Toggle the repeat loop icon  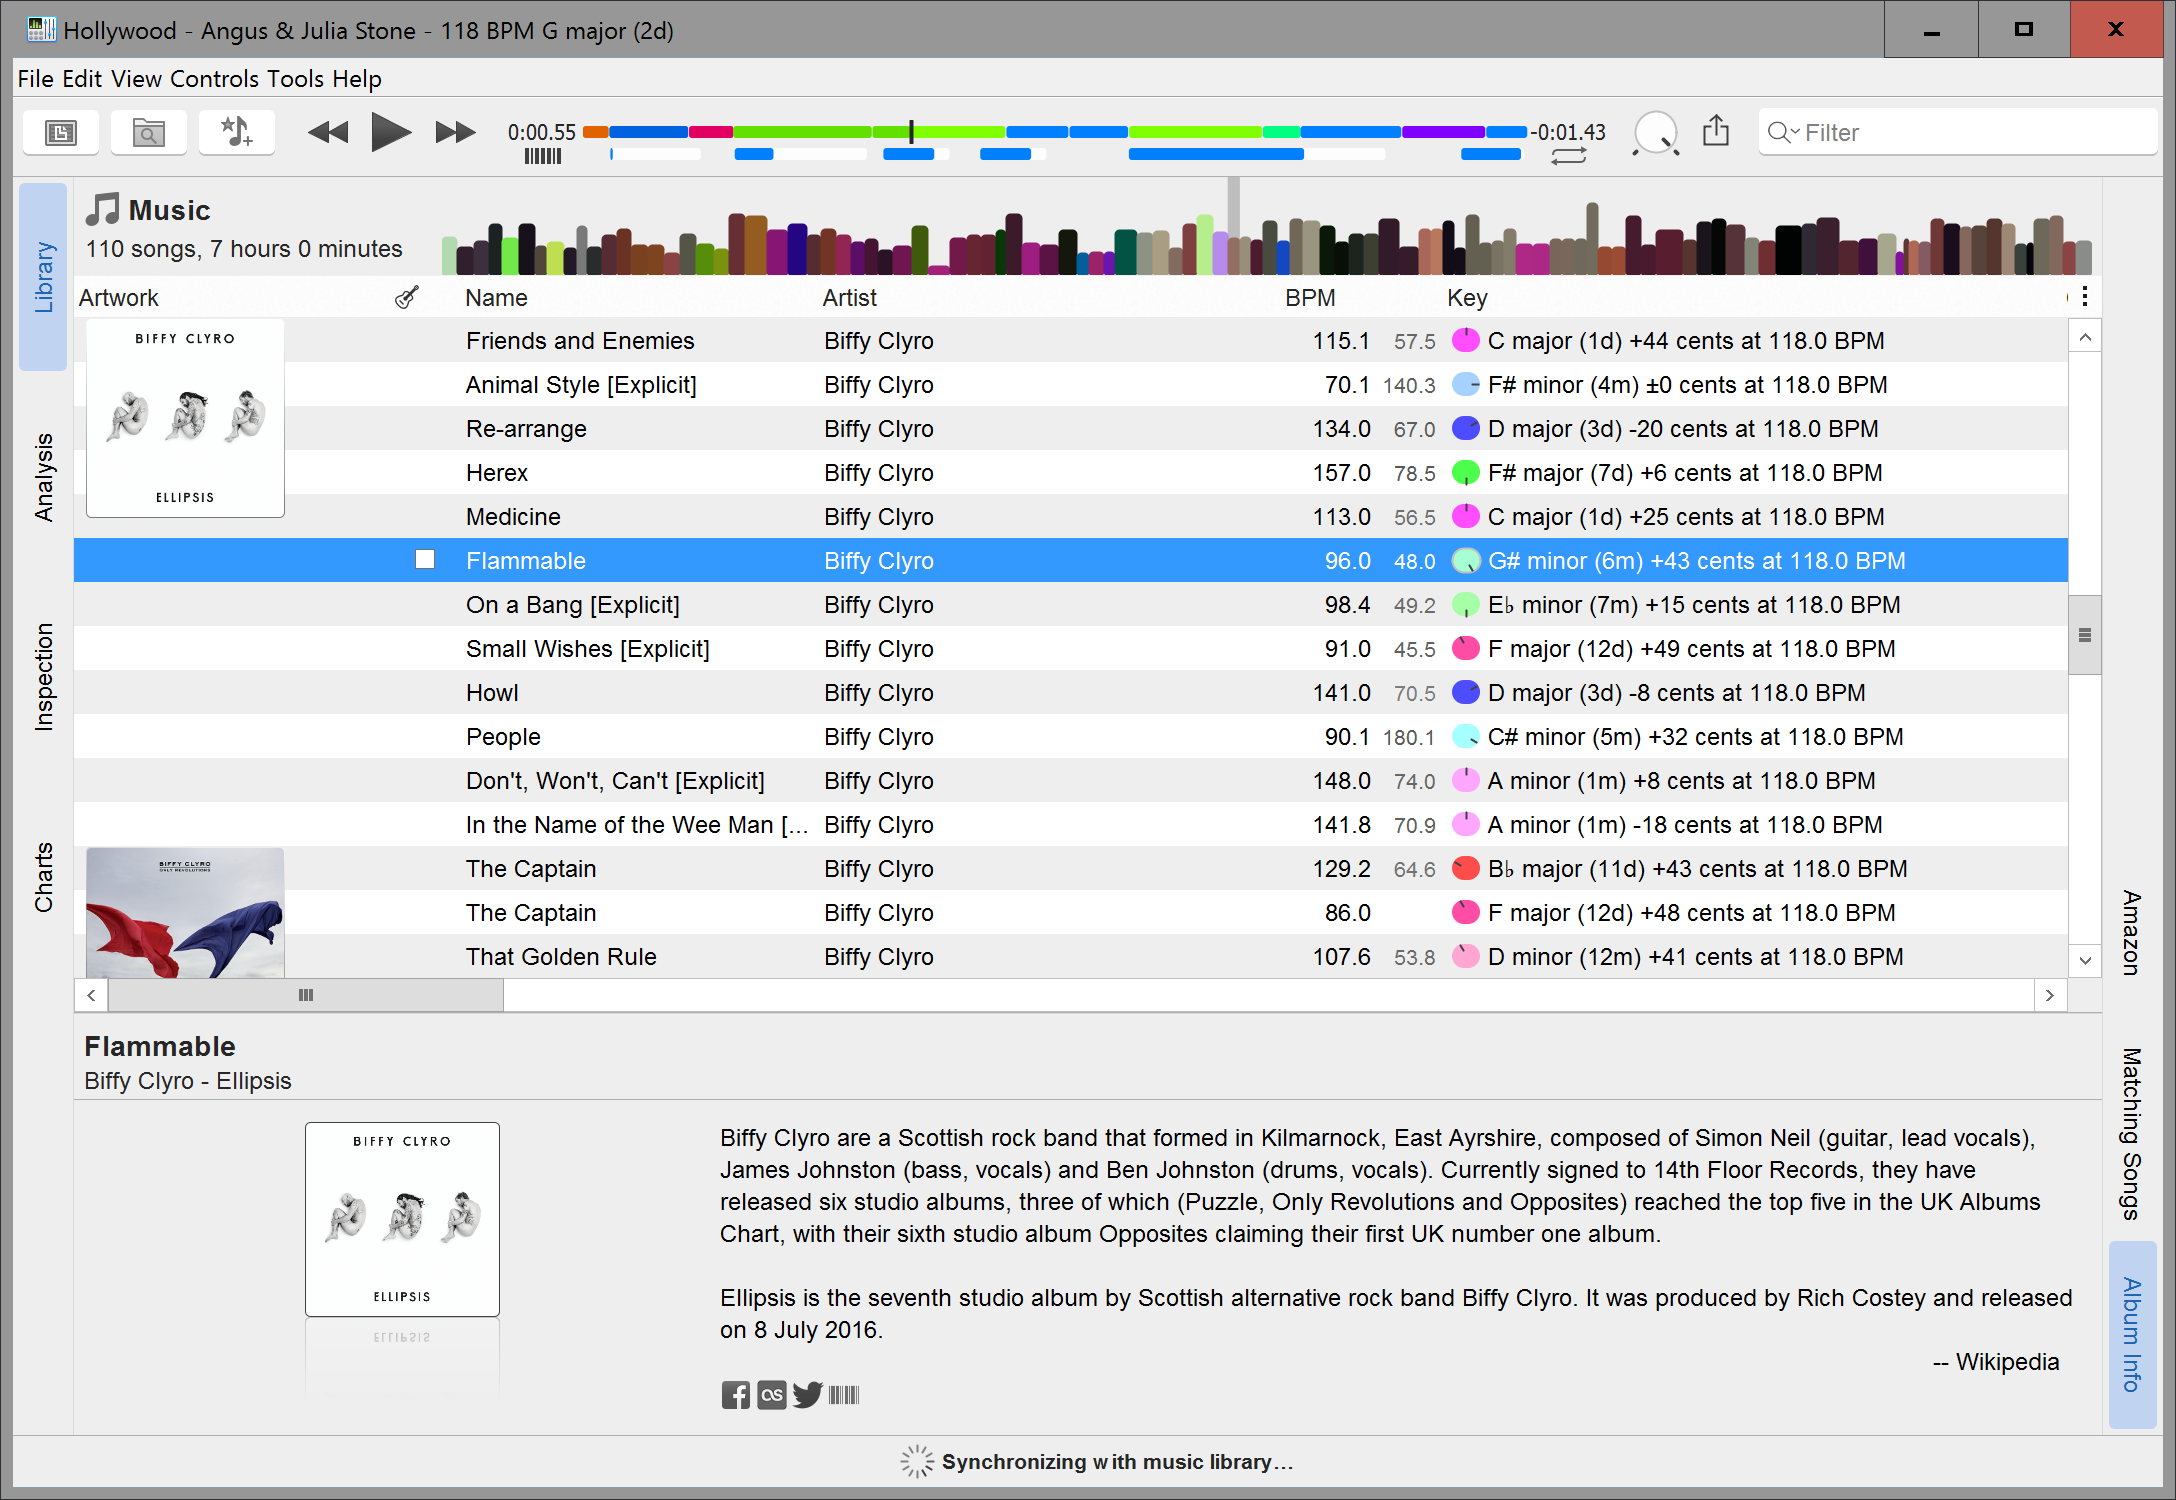click(x=1568, y=156)
